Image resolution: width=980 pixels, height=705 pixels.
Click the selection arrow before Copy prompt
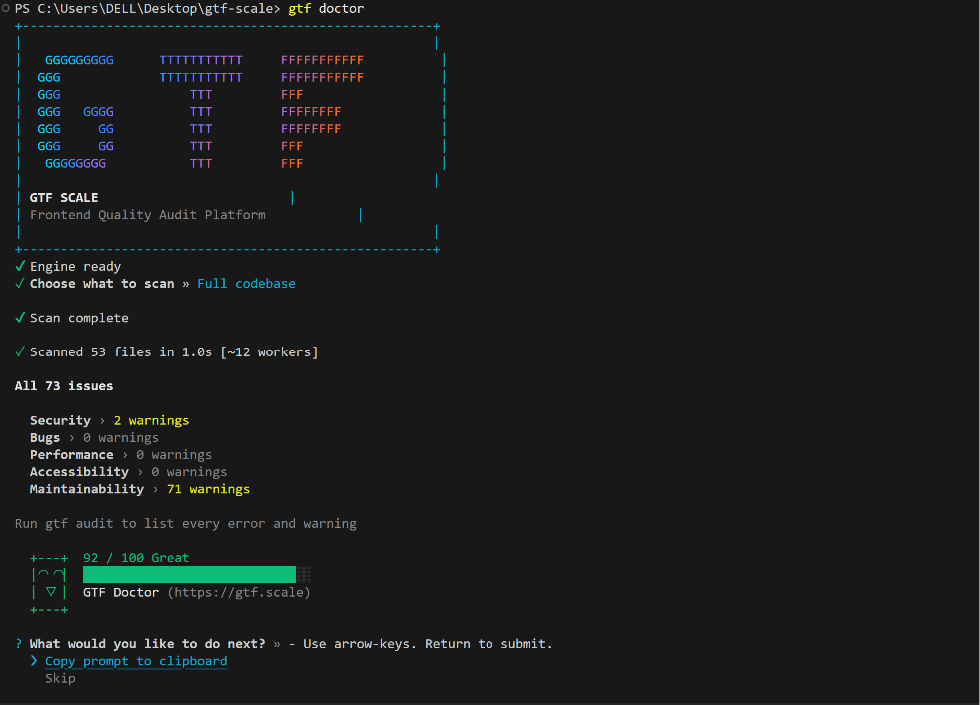pos(34,661)
